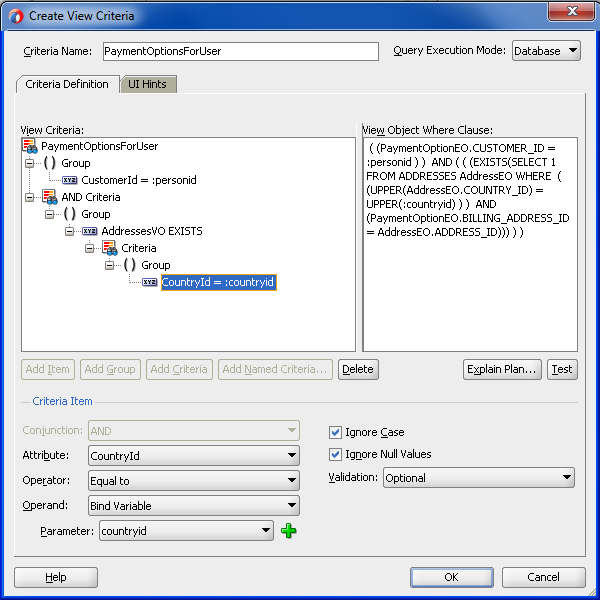Click the OK button

[x=452, y=577]
